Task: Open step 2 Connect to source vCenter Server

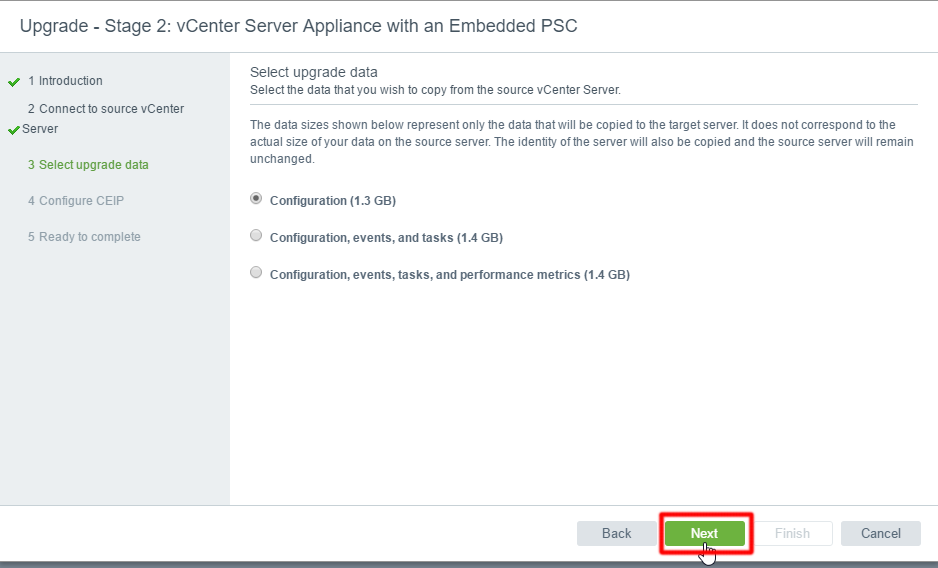Action: tap(103, 119)
